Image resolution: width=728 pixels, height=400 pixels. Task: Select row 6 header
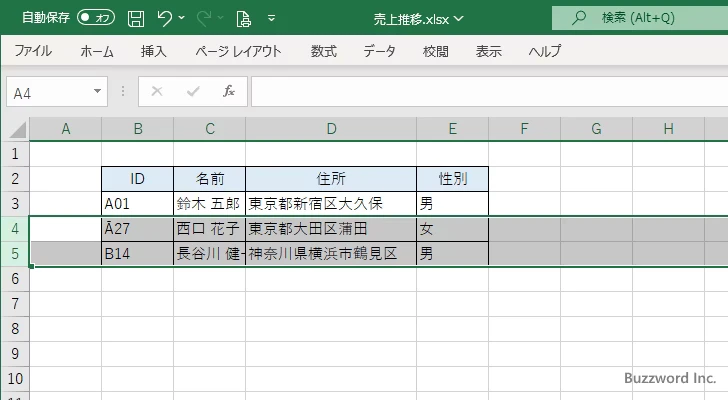click(x=15, y=279)
